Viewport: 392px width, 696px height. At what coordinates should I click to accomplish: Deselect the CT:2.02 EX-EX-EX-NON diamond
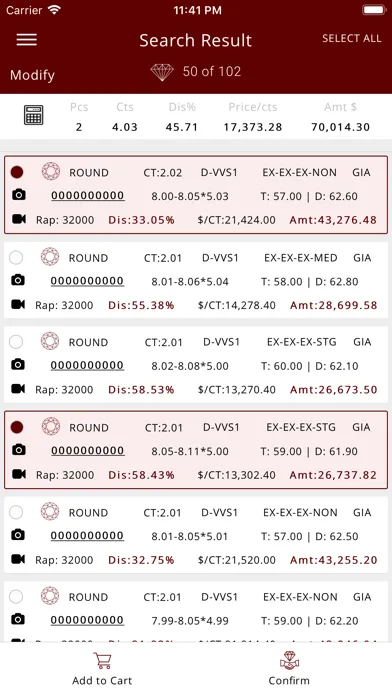click(17, 172)
